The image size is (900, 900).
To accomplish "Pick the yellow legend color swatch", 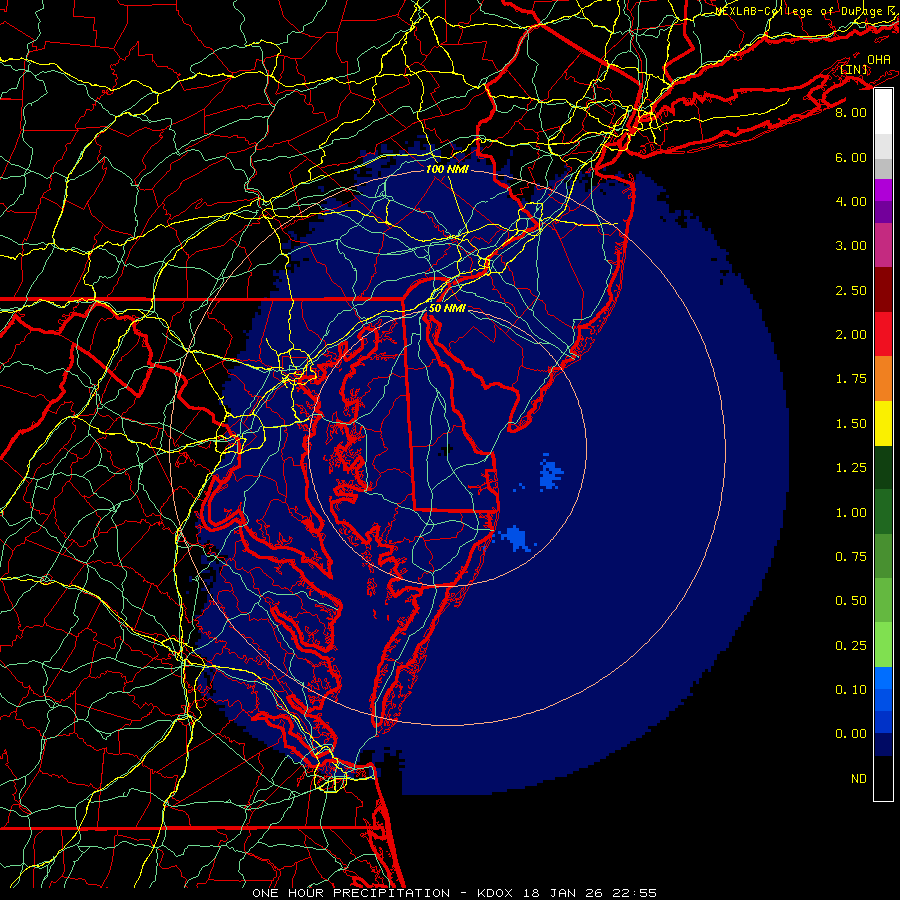I will coord(883,423).
